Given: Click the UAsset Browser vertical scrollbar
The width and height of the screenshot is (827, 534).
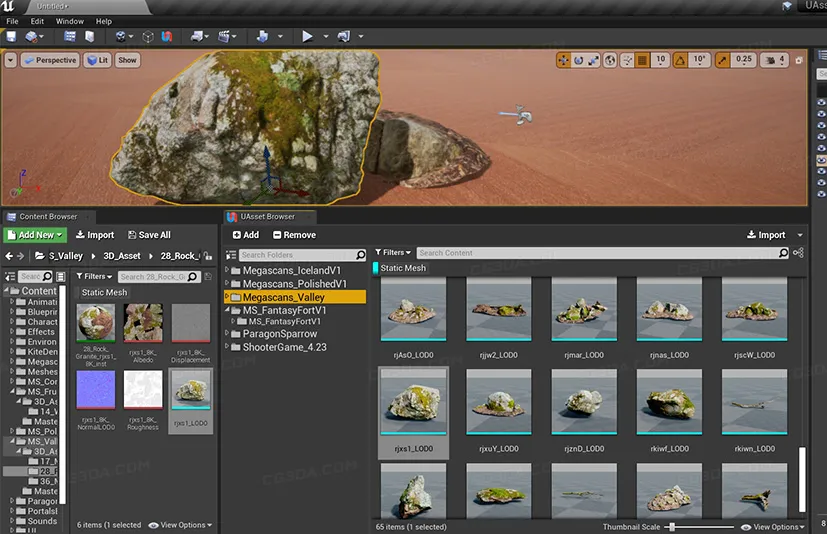Looking at the screenshot, I should point(802,479).
